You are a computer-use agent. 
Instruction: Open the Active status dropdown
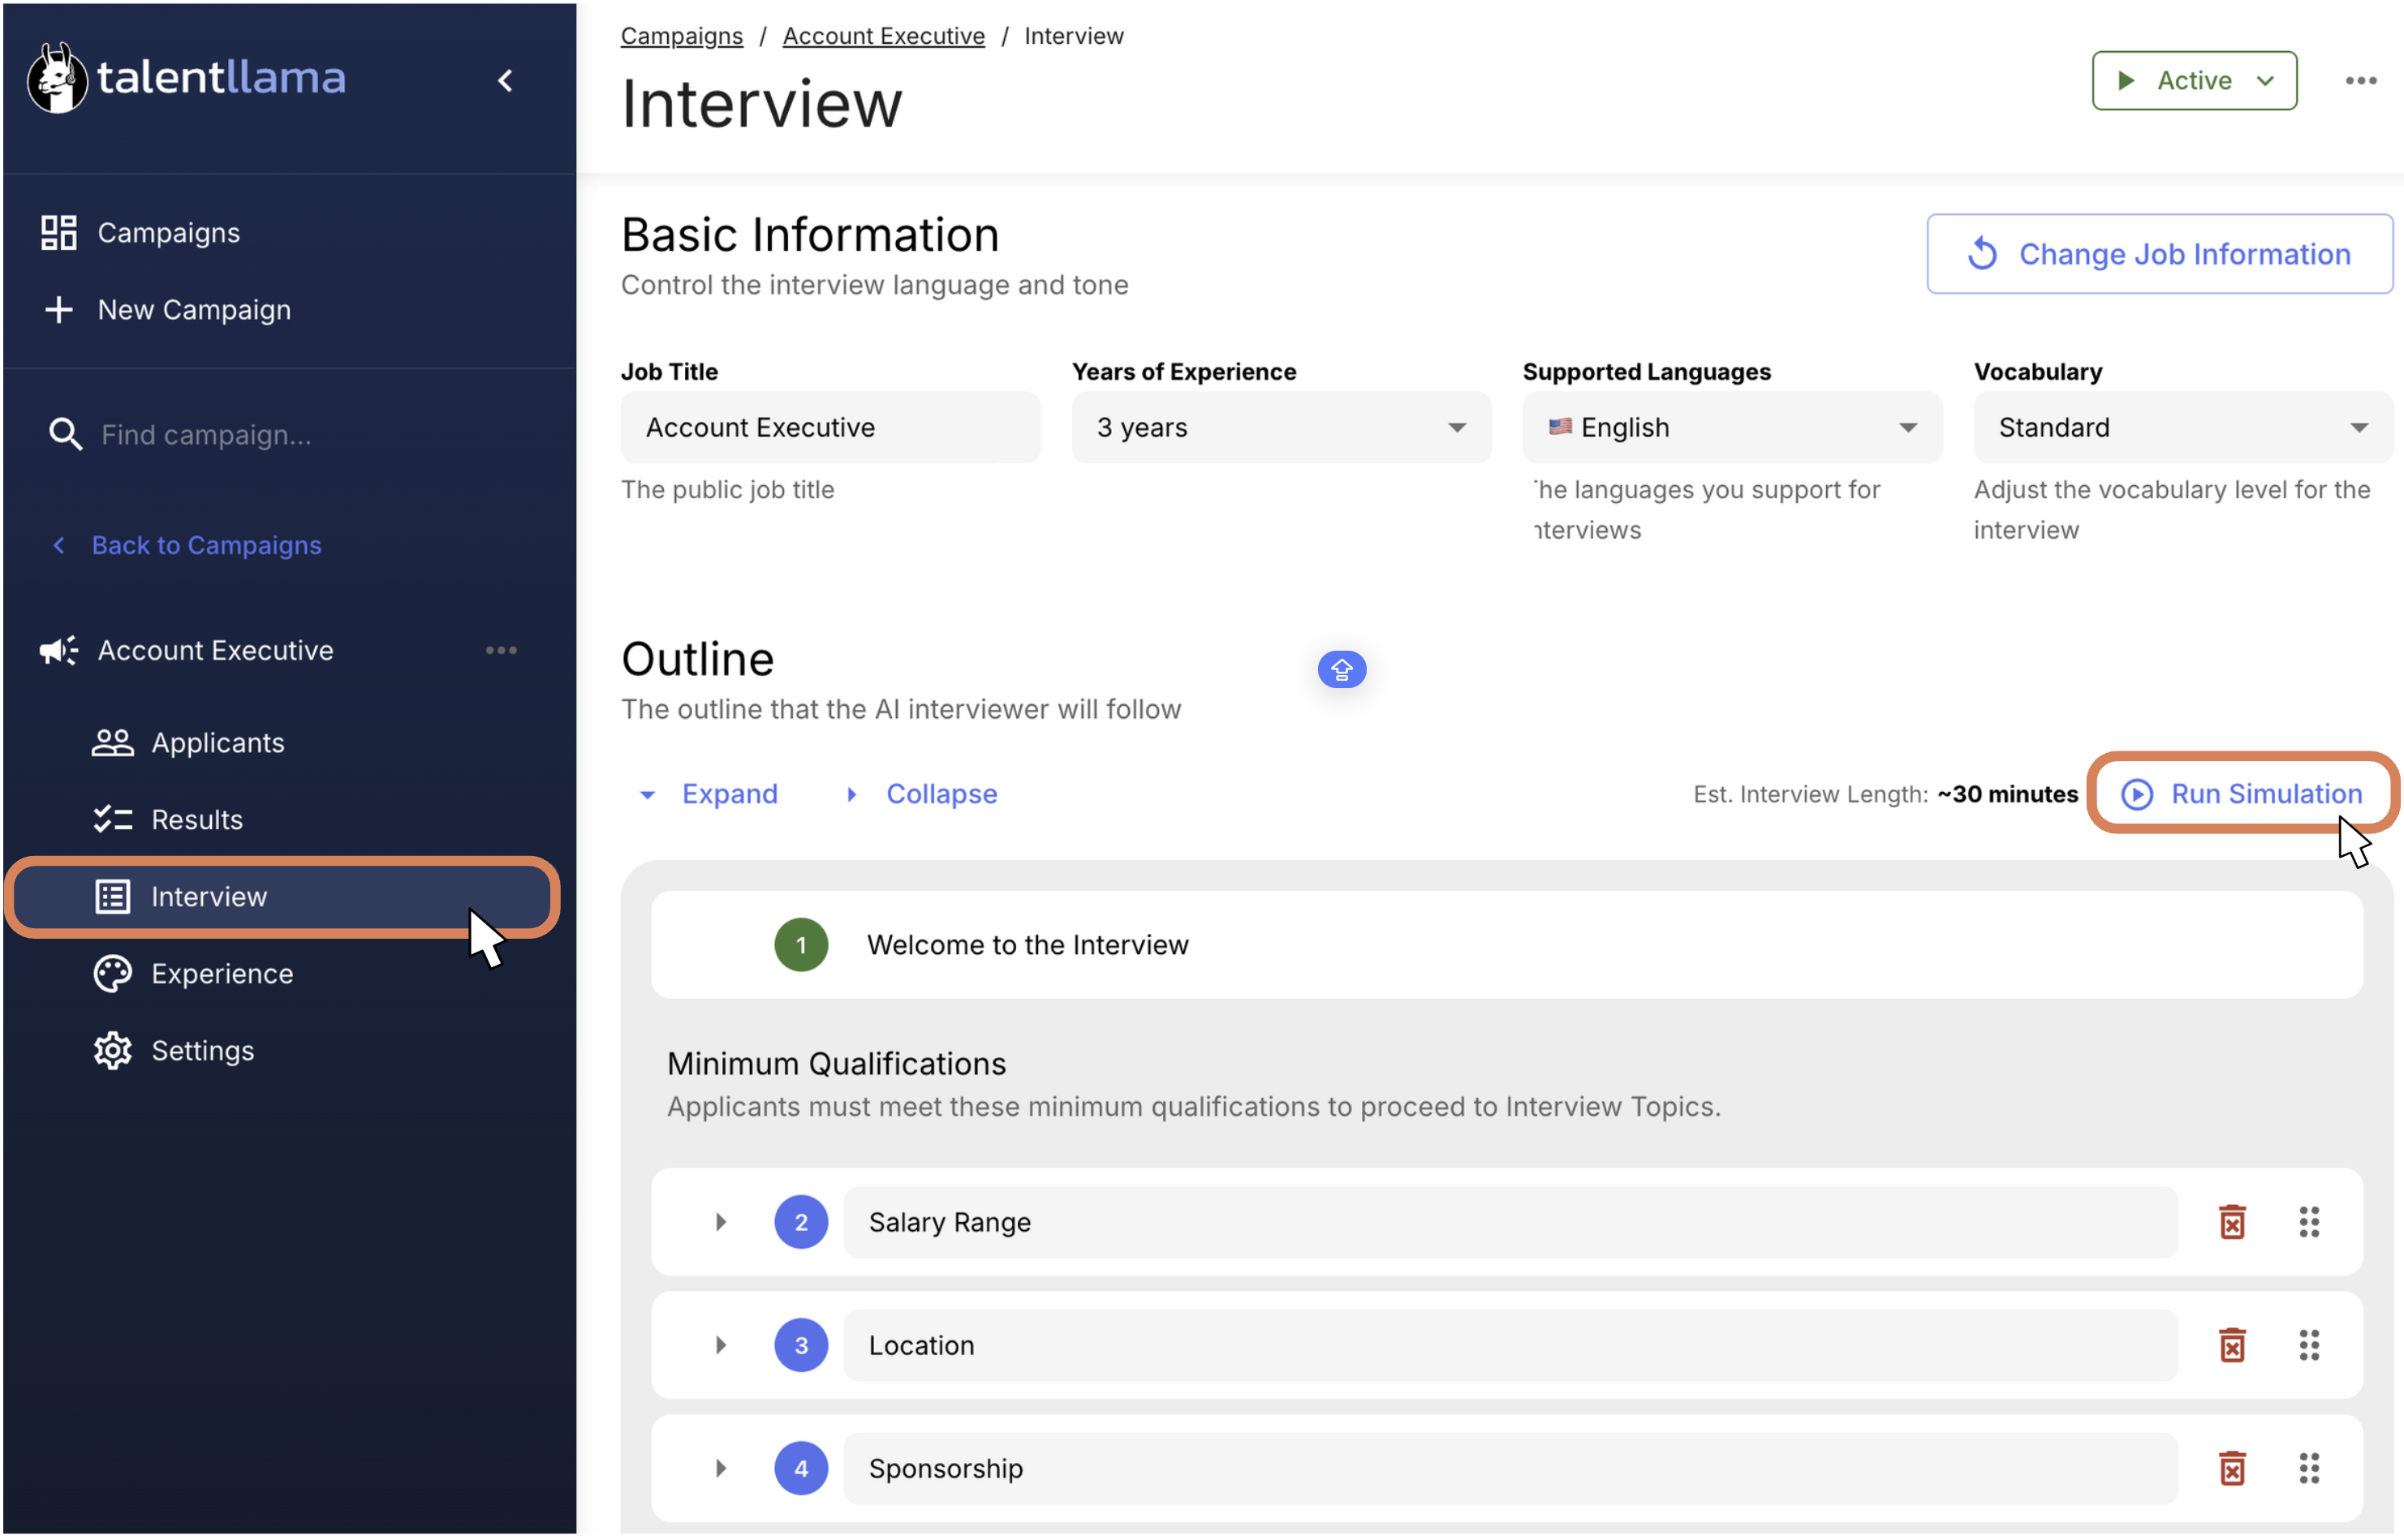pyautogui.click(x=2193, y=80)
